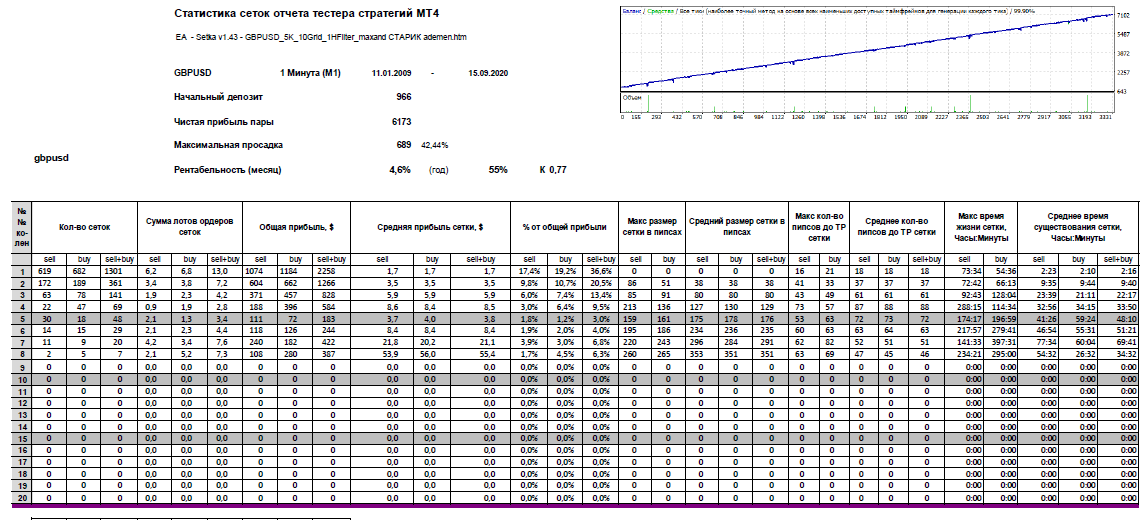This screenshot has height=520, width=1148.
Task: Click the '2258' total profit cell
Action: click(332, 271)
